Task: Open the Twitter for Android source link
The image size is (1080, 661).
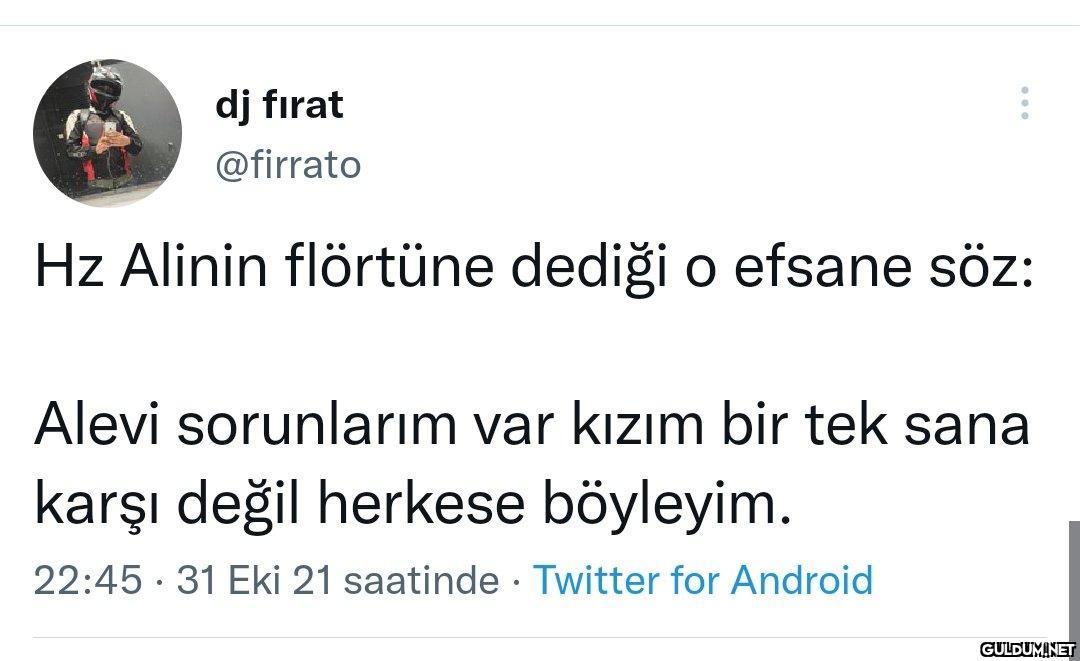Action: pos(702,580)
